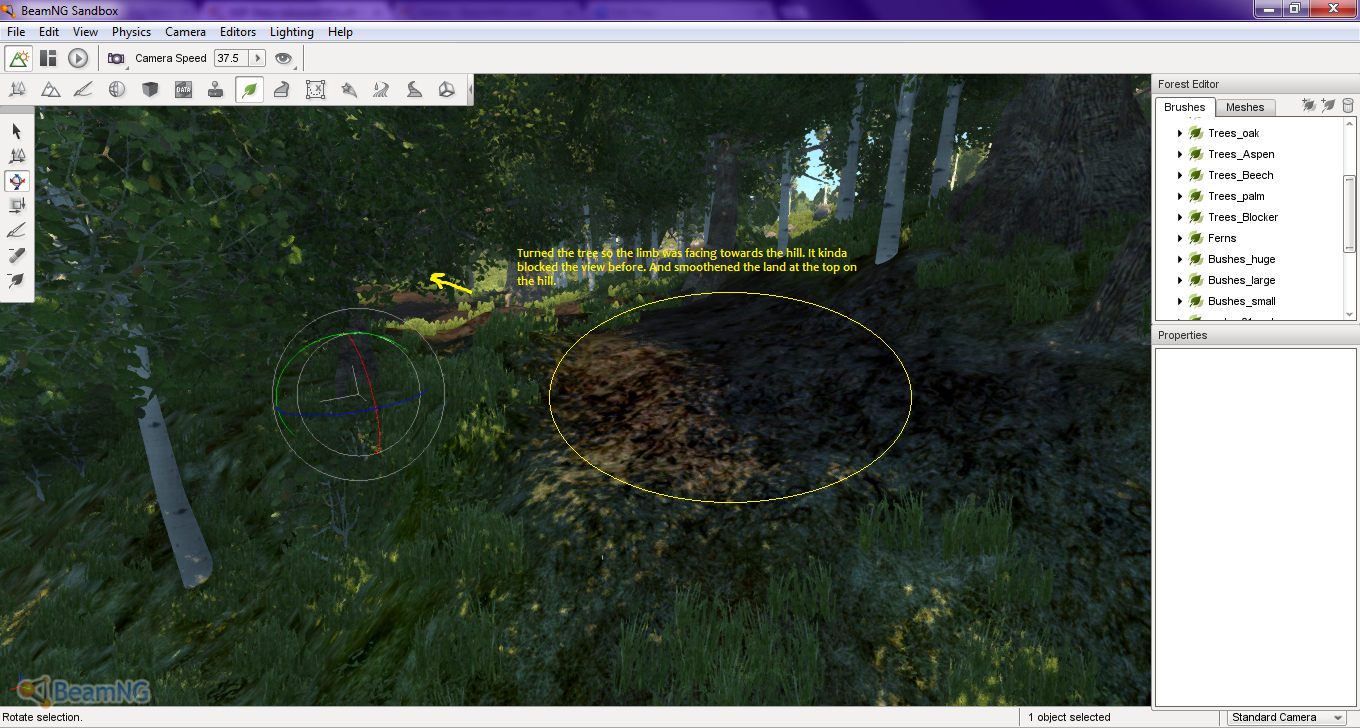Viewport: 1360px width, 728px height.
Task: Select the Trees_oak brush row
Action: coord(1233,133)
